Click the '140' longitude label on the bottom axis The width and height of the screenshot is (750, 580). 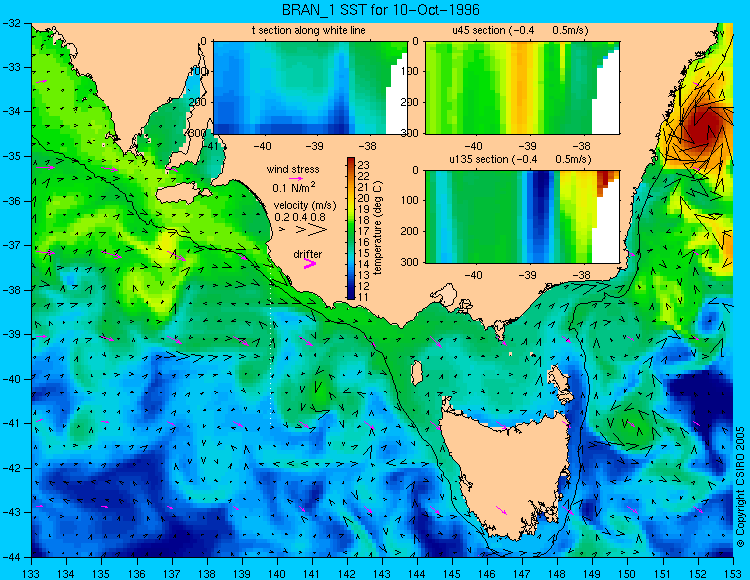277,574
